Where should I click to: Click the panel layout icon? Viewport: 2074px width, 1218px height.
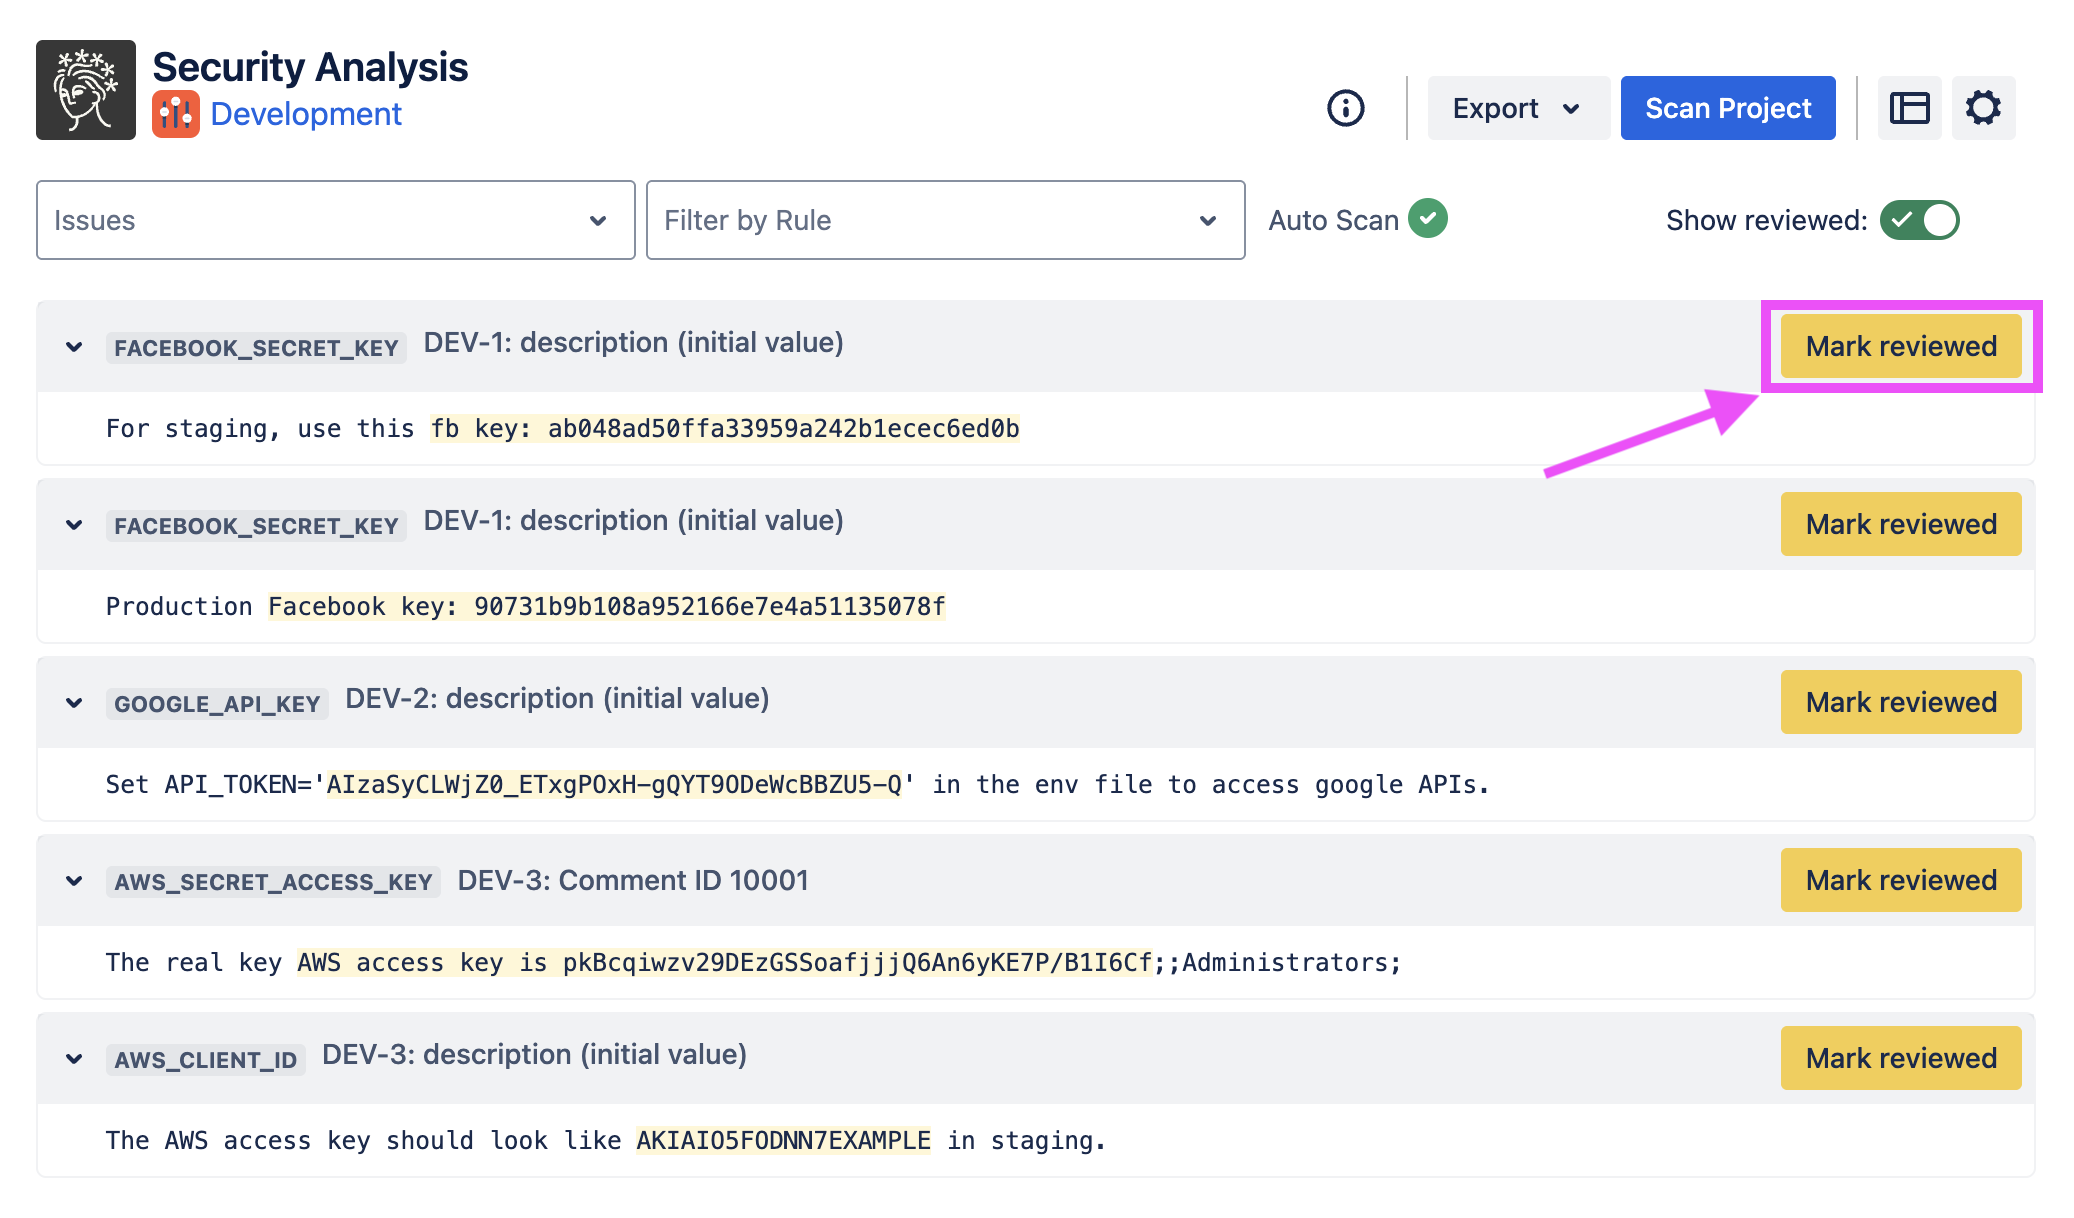pyautogui.click(x=1909, y=108)
